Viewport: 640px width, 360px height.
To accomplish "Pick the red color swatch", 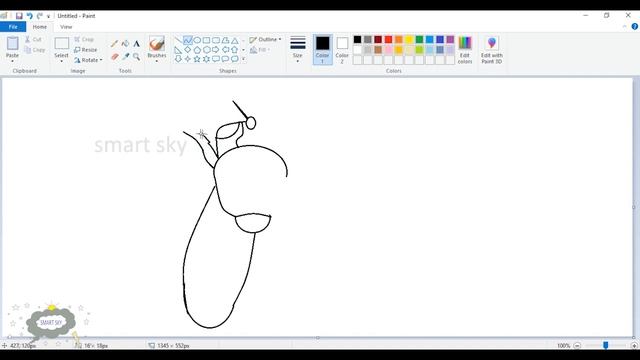I will pos(388,40).
